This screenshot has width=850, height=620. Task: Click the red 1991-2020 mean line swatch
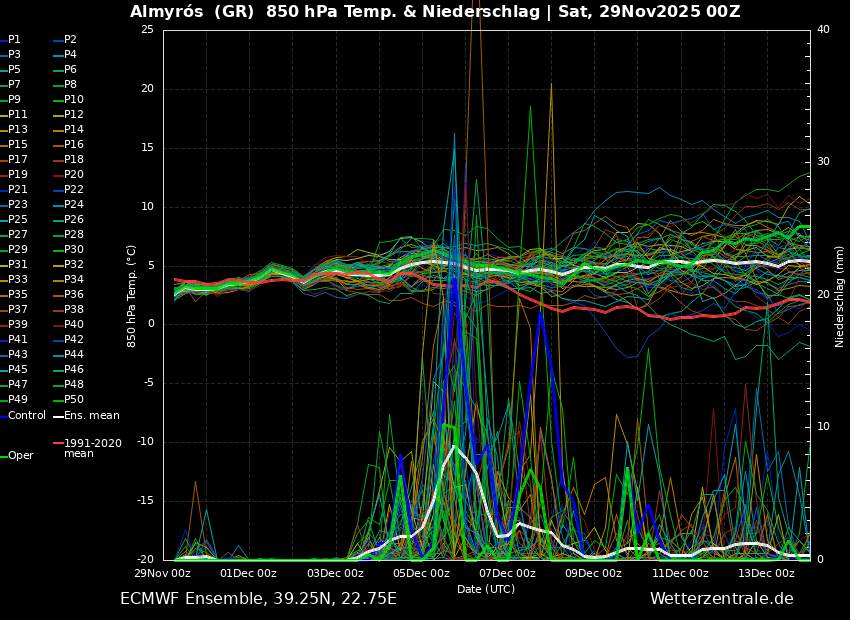click(58, 443)
